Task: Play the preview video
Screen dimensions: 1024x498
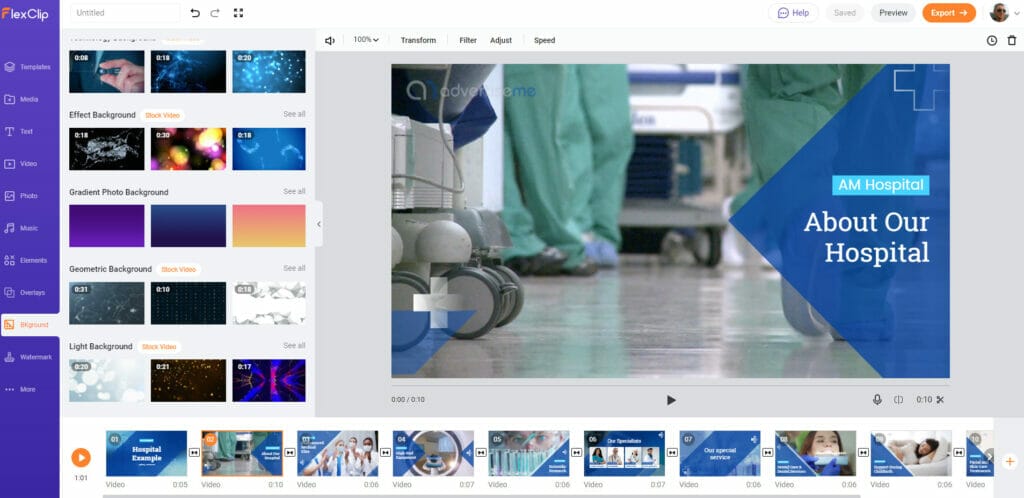Action: coord(671,400)
